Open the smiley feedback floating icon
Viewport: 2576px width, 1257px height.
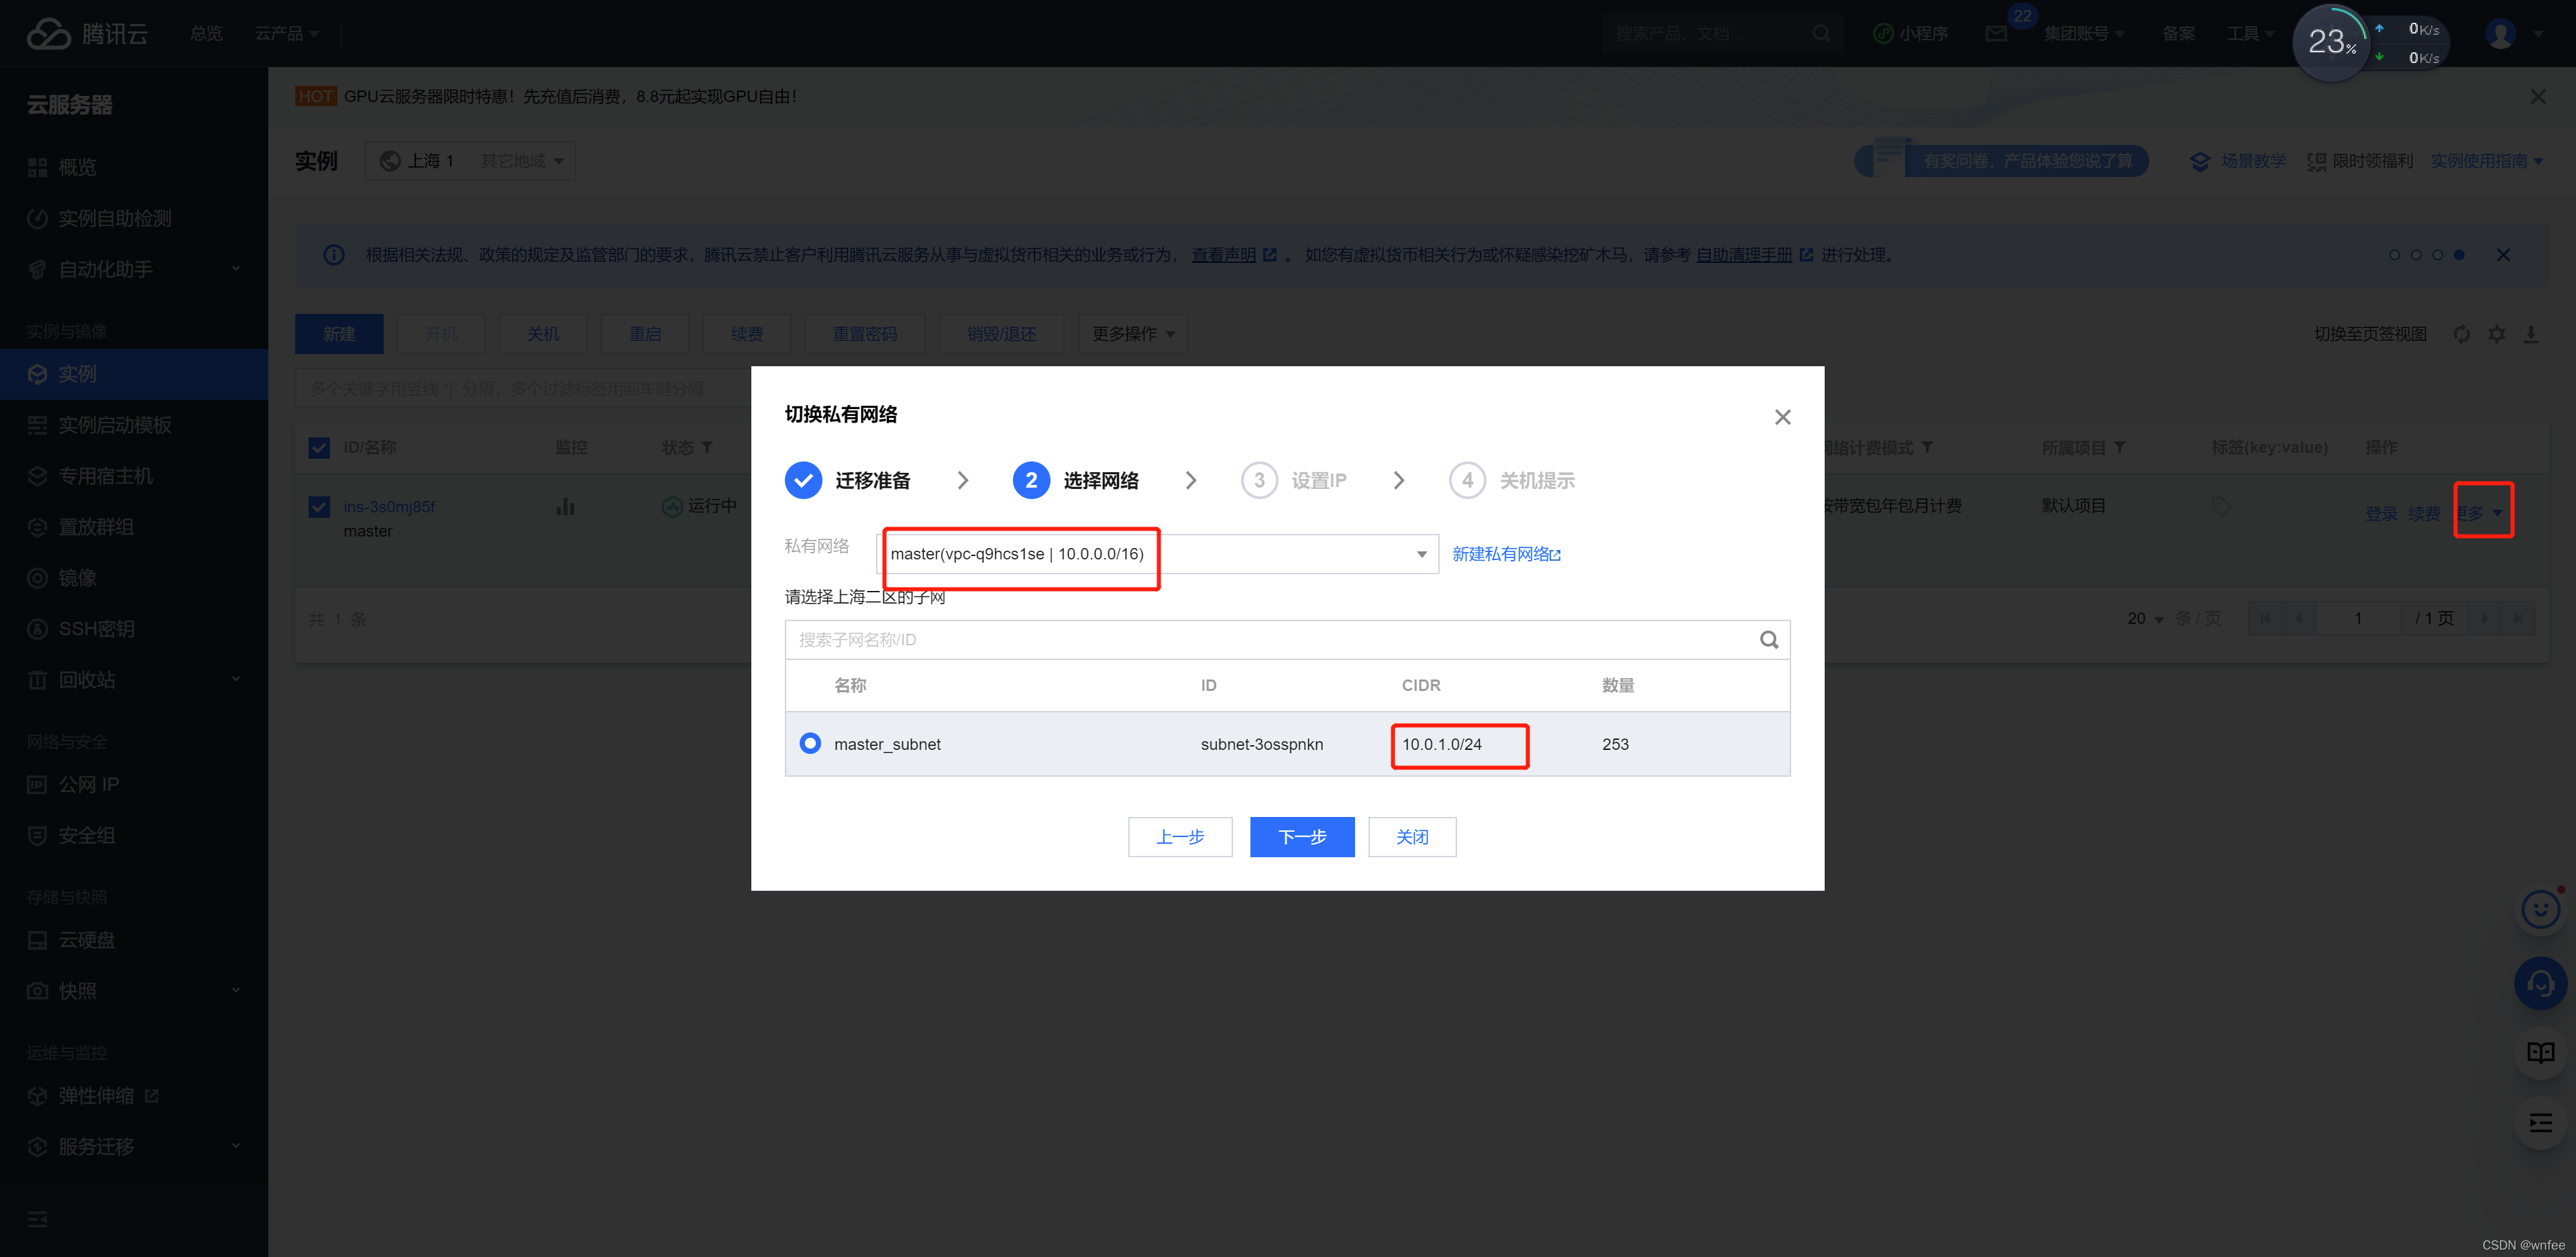click(2540, 909)
